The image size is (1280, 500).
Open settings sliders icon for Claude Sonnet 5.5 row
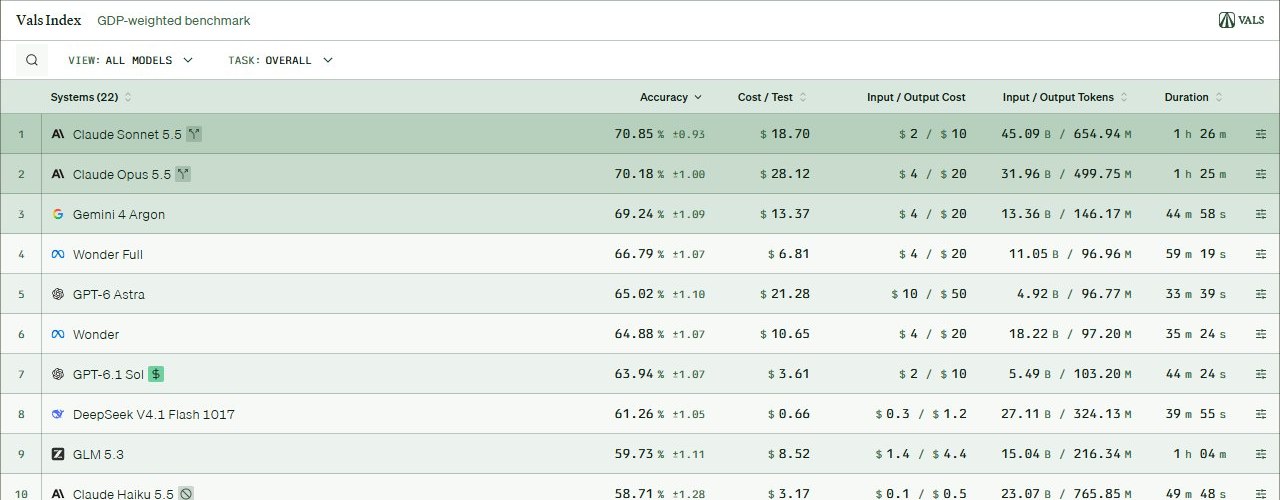point(1260,134)
